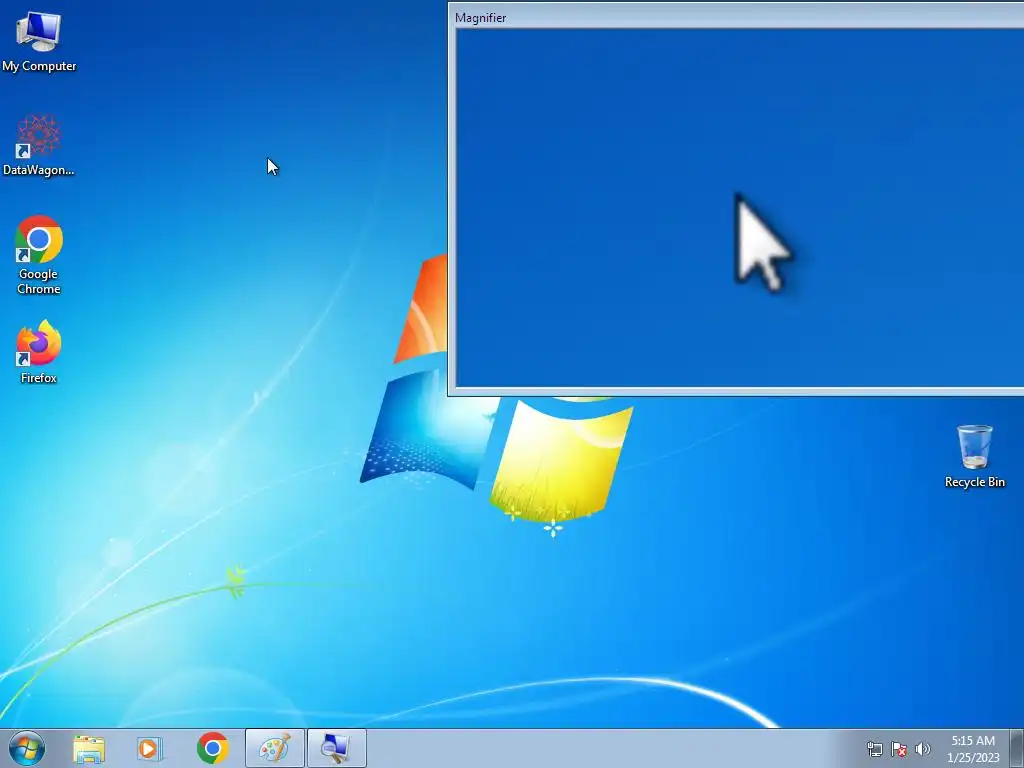Click the Show desktop strip by the clock

coord(1017,748)
